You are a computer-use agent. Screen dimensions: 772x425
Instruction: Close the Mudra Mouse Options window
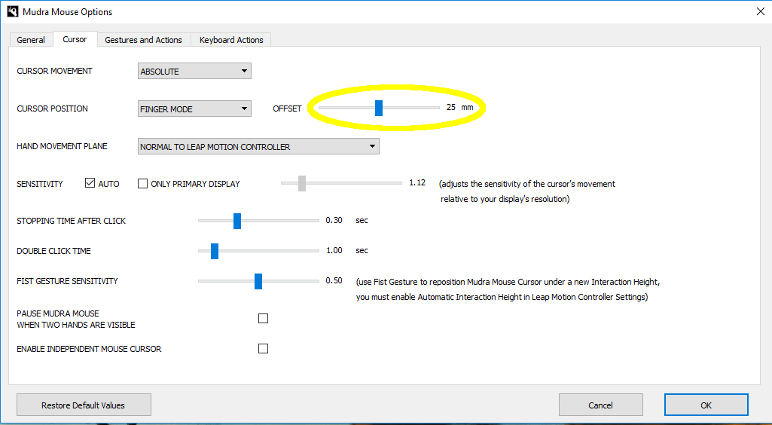[760, 11]
